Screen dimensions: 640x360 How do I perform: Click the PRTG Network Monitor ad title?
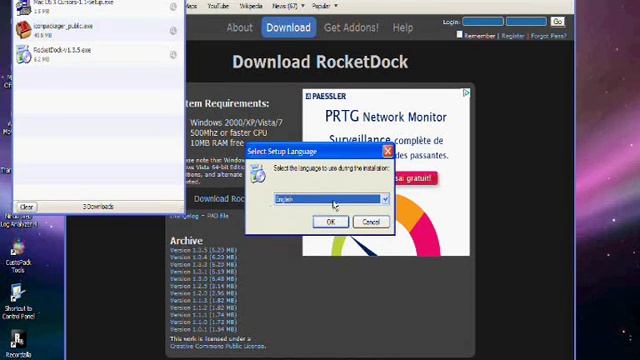tap(386, 117)
